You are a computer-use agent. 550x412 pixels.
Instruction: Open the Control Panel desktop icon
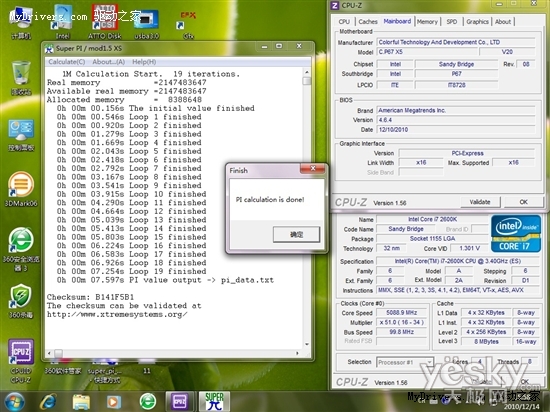point(21,134)
